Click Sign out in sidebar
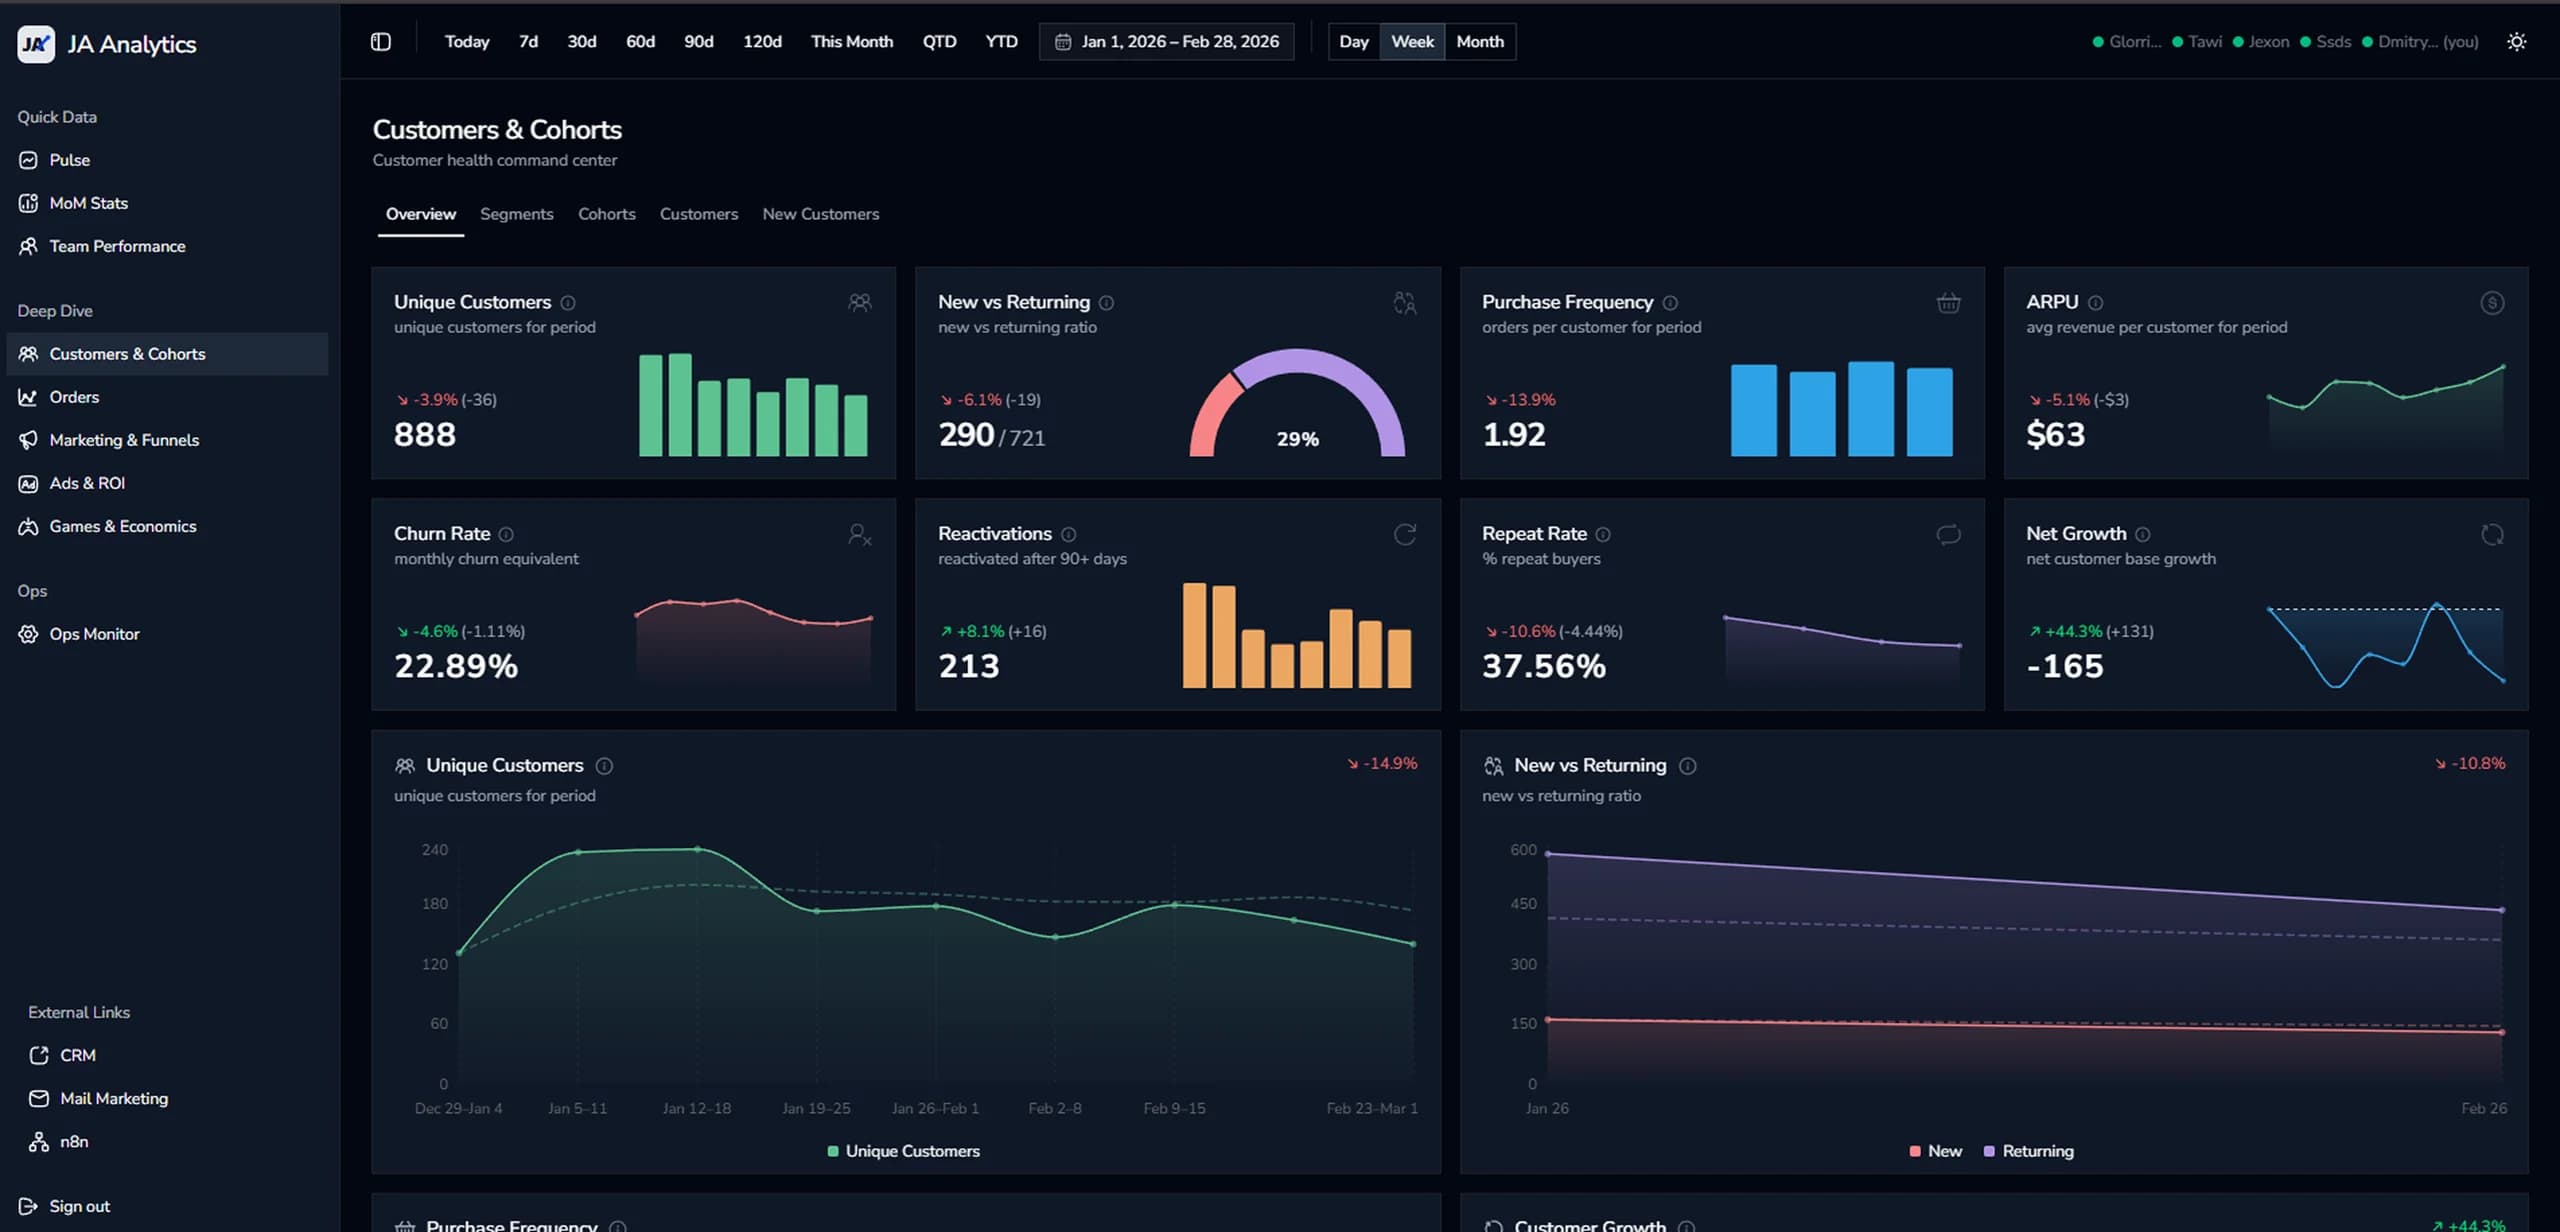Screen dimensions: 2560x1232 coord(79,1206)
